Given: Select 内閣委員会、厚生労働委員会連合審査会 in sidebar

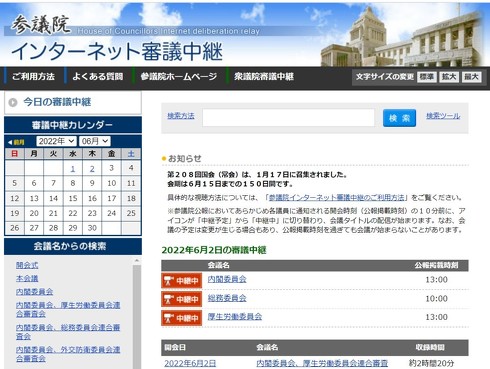Looking at the screenshot, I should click(x=68, y=309).
